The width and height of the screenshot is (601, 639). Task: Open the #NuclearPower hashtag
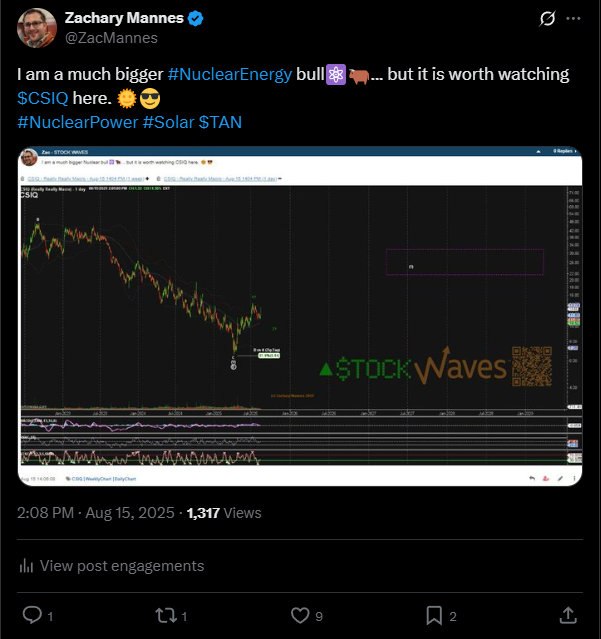[x=78, y=122]
